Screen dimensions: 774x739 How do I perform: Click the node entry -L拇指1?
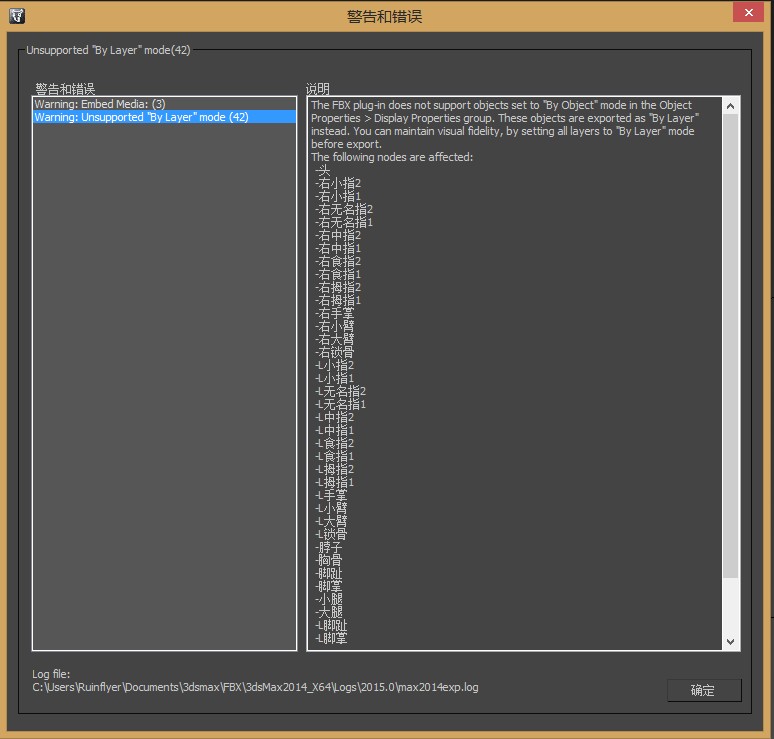335,482
